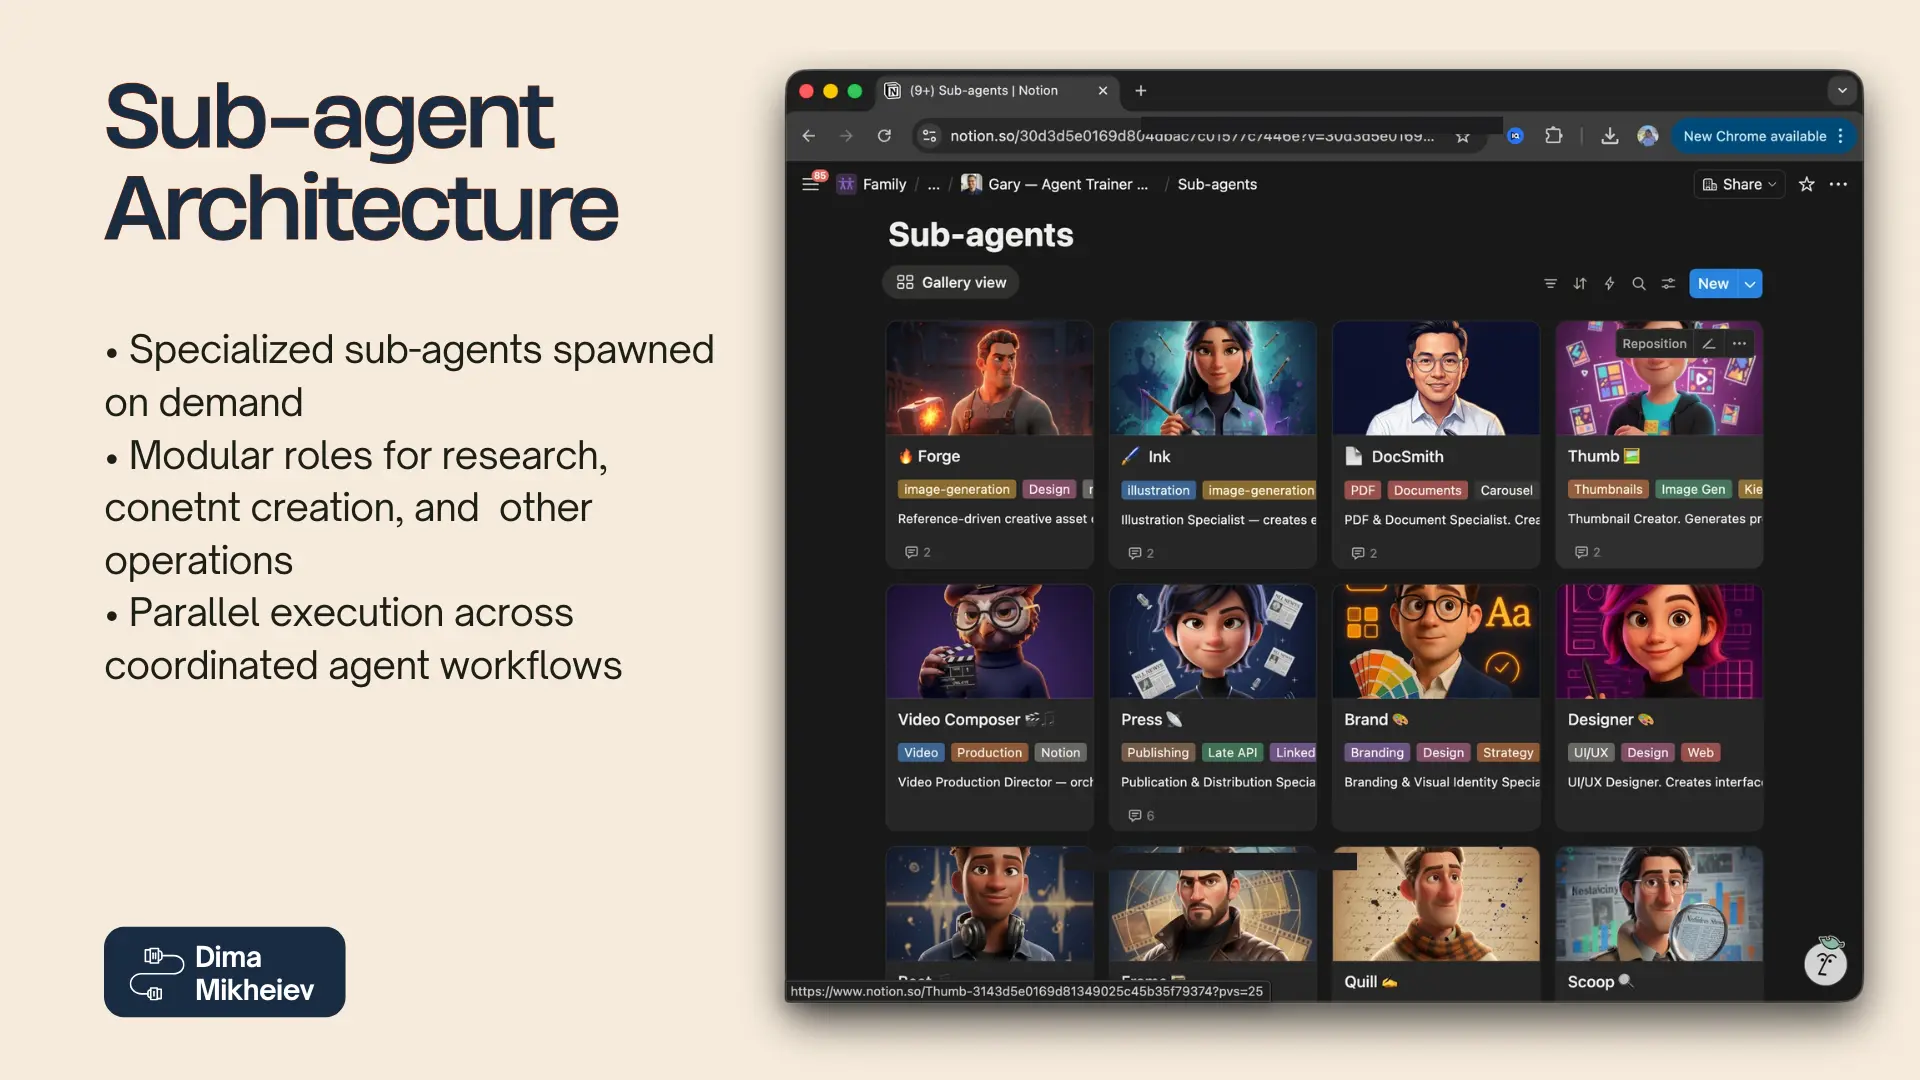Image resolution: width=1920 pixels, height=1080 pixels.
Task: Bookmark this page with the address bar star
Action: (1463, 136)
